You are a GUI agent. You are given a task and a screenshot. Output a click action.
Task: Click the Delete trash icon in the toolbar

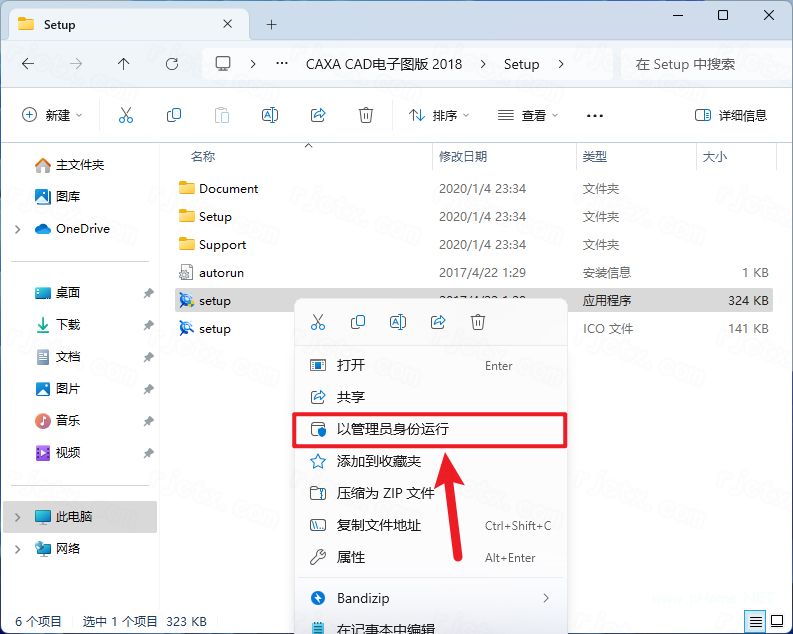pos(366,115)
